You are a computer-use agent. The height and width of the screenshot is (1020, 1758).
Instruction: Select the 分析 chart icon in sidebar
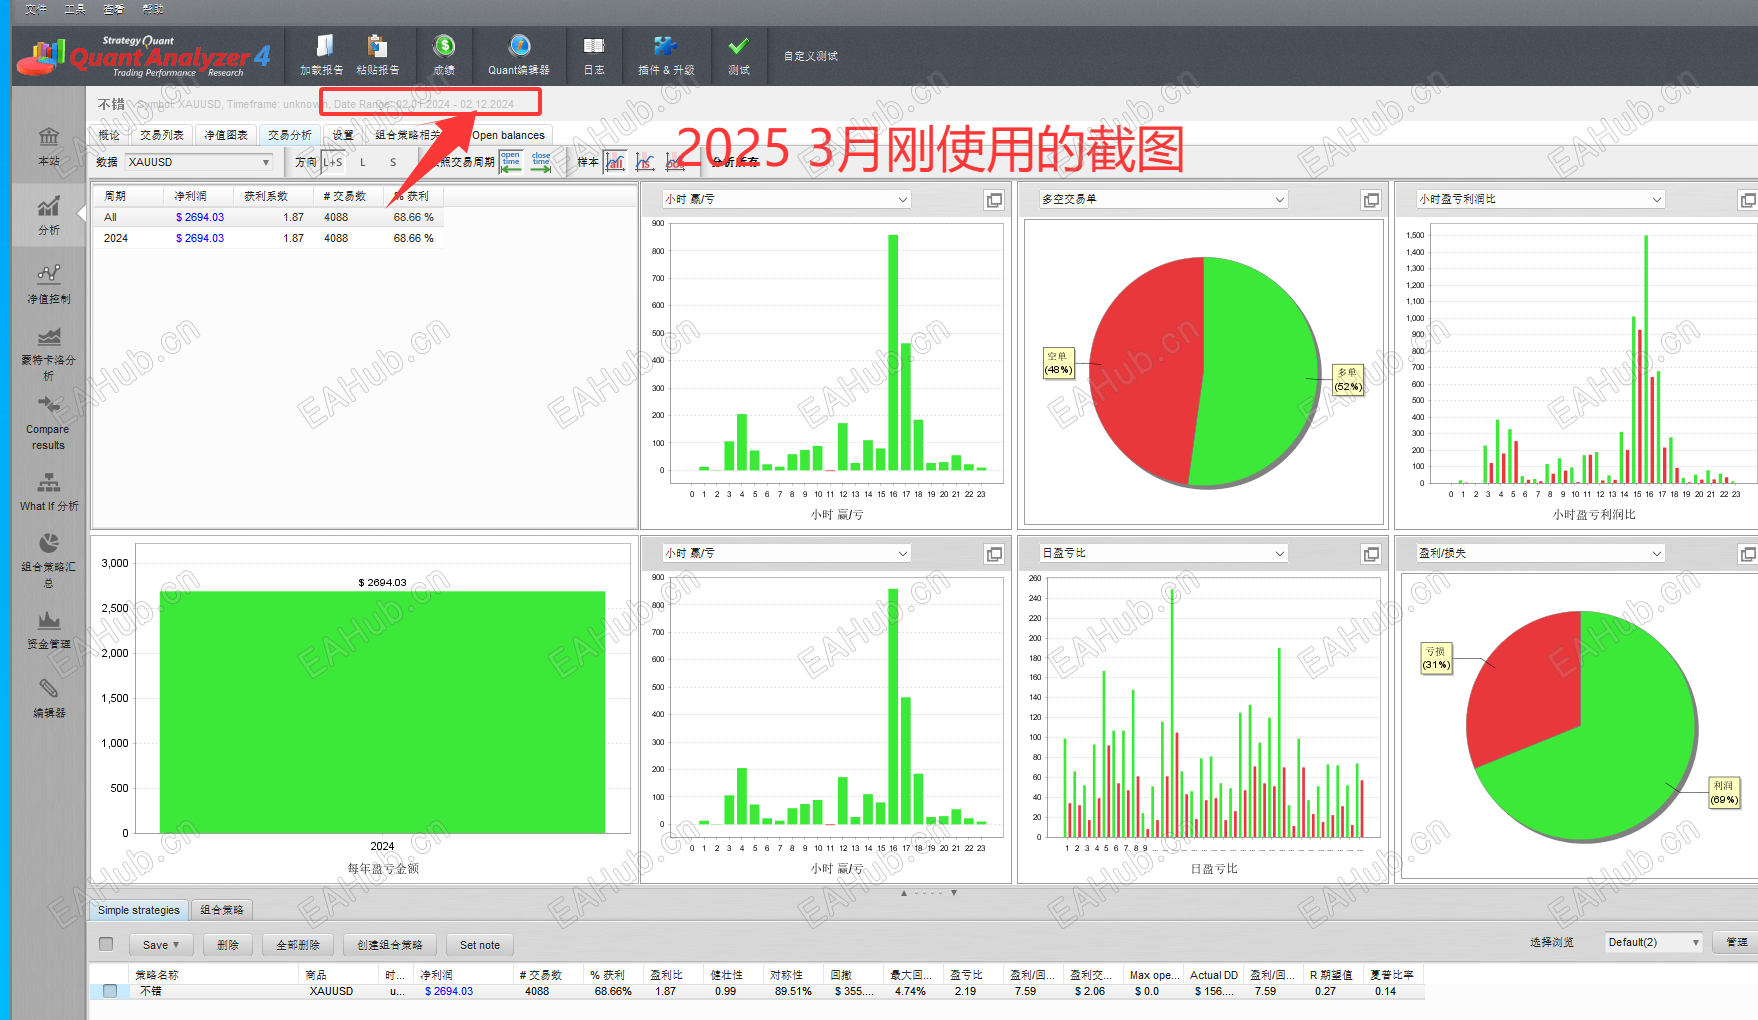48,206
